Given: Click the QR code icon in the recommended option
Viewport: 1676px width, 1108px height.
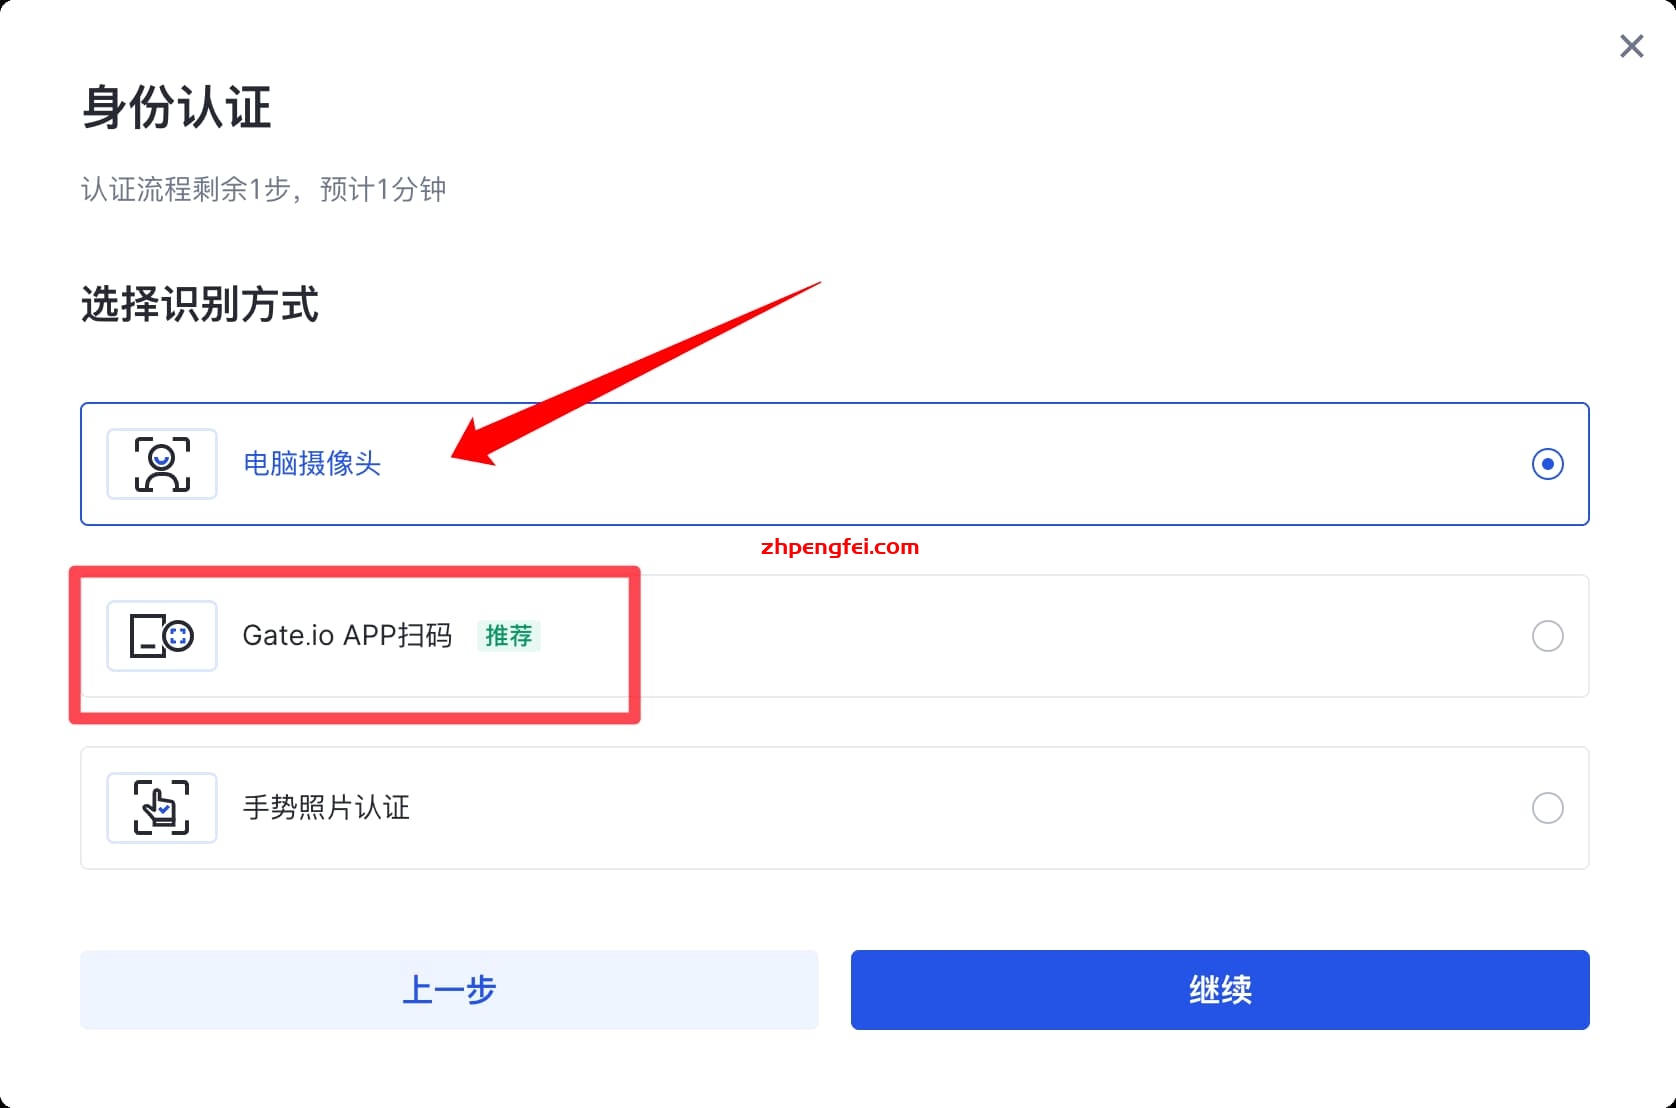Looking at the screenshot, I should click(161, 635).
